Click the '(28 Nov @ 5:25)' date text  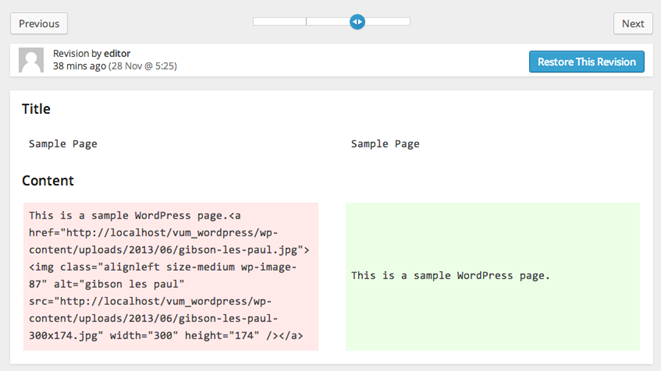pos(142,66)
